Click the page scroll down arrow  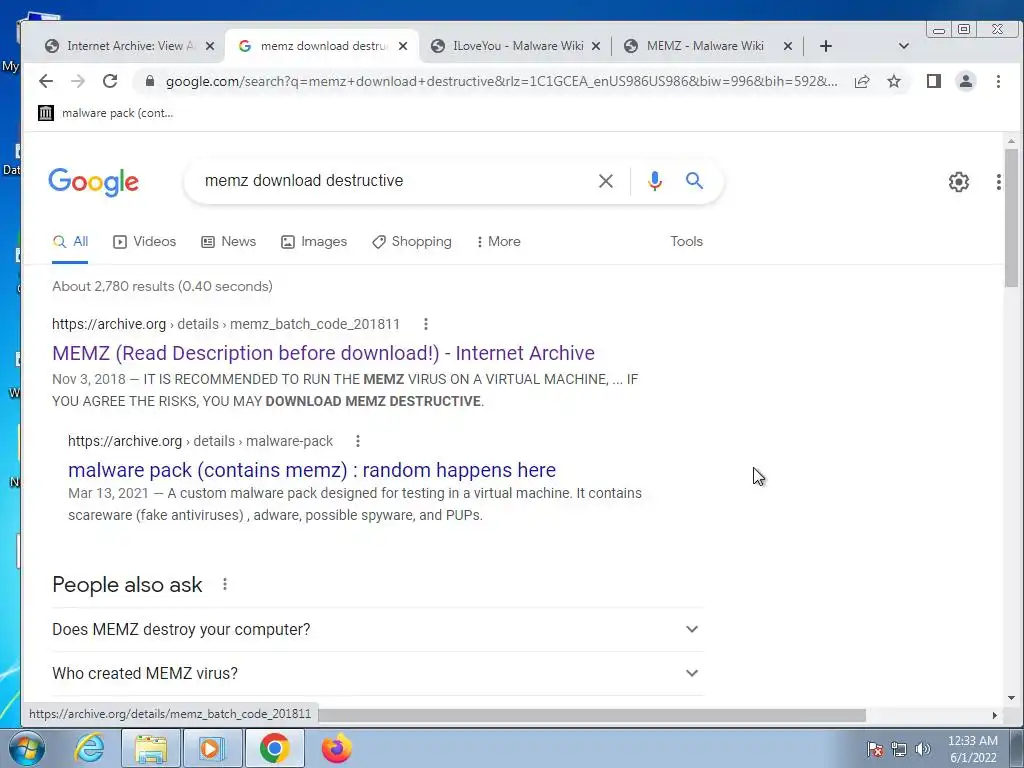1011,698
